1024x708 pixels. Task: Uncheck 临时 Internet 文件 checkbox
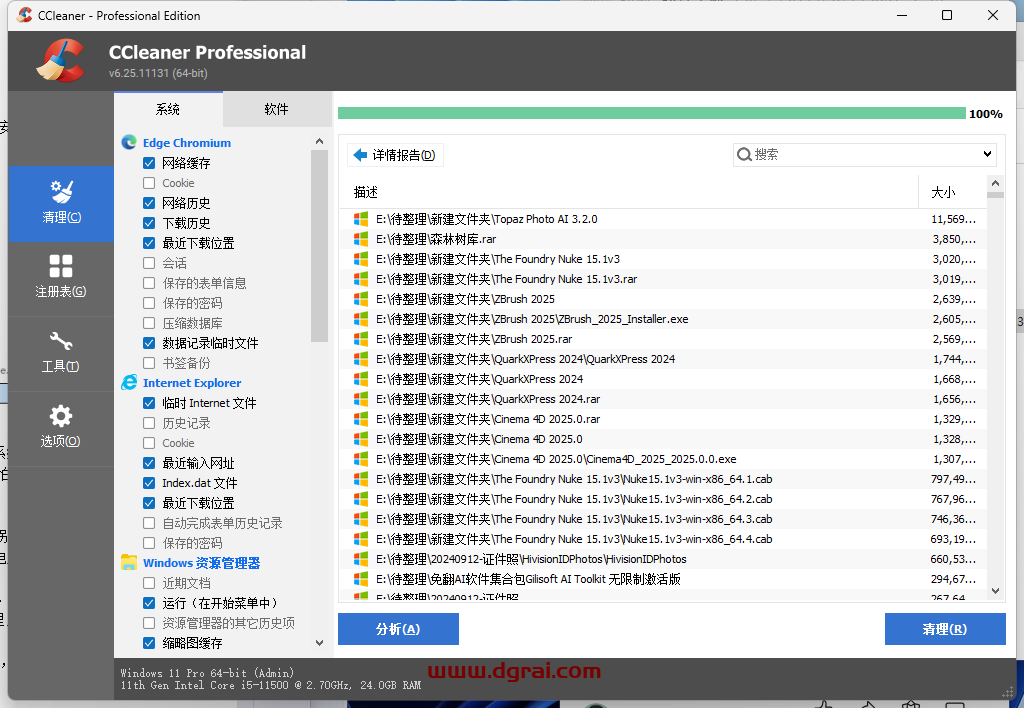coord(149,403)
